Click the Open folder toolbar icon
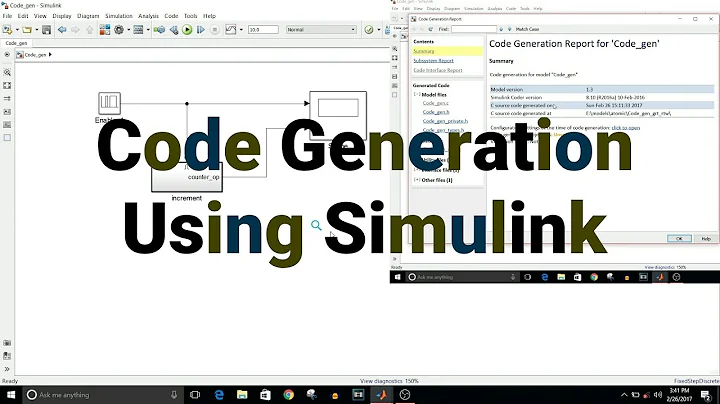720x404 pixels. point(27,30)
